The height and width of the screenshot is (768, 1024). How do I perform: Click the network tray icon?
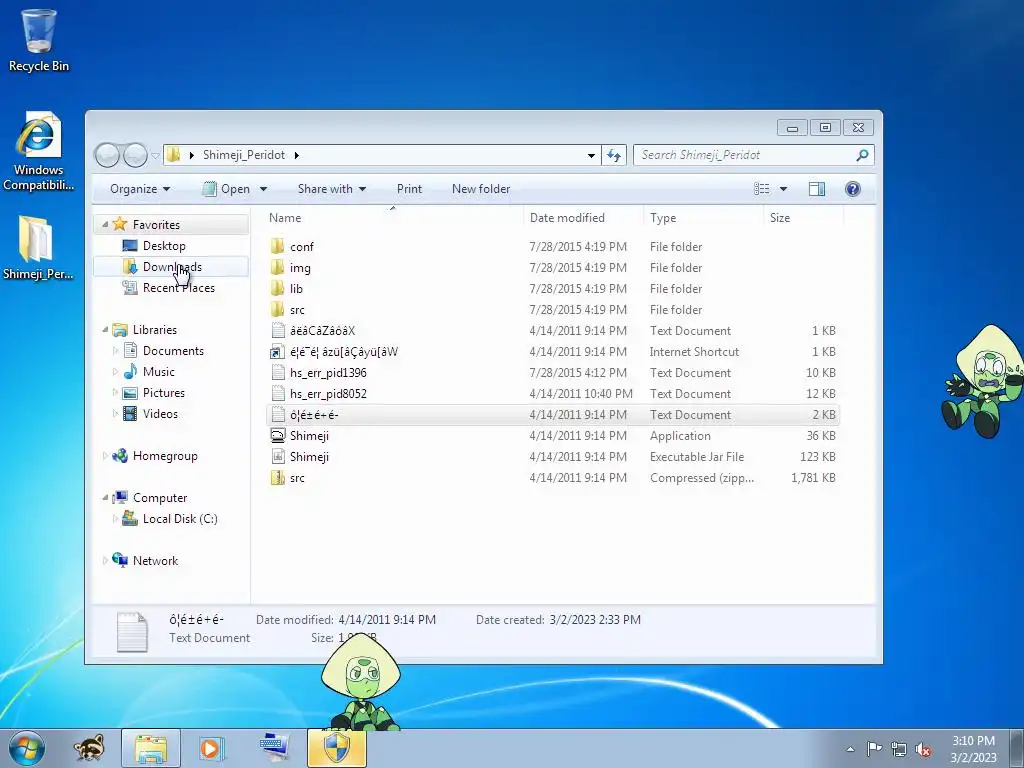[x=899, y=749]
